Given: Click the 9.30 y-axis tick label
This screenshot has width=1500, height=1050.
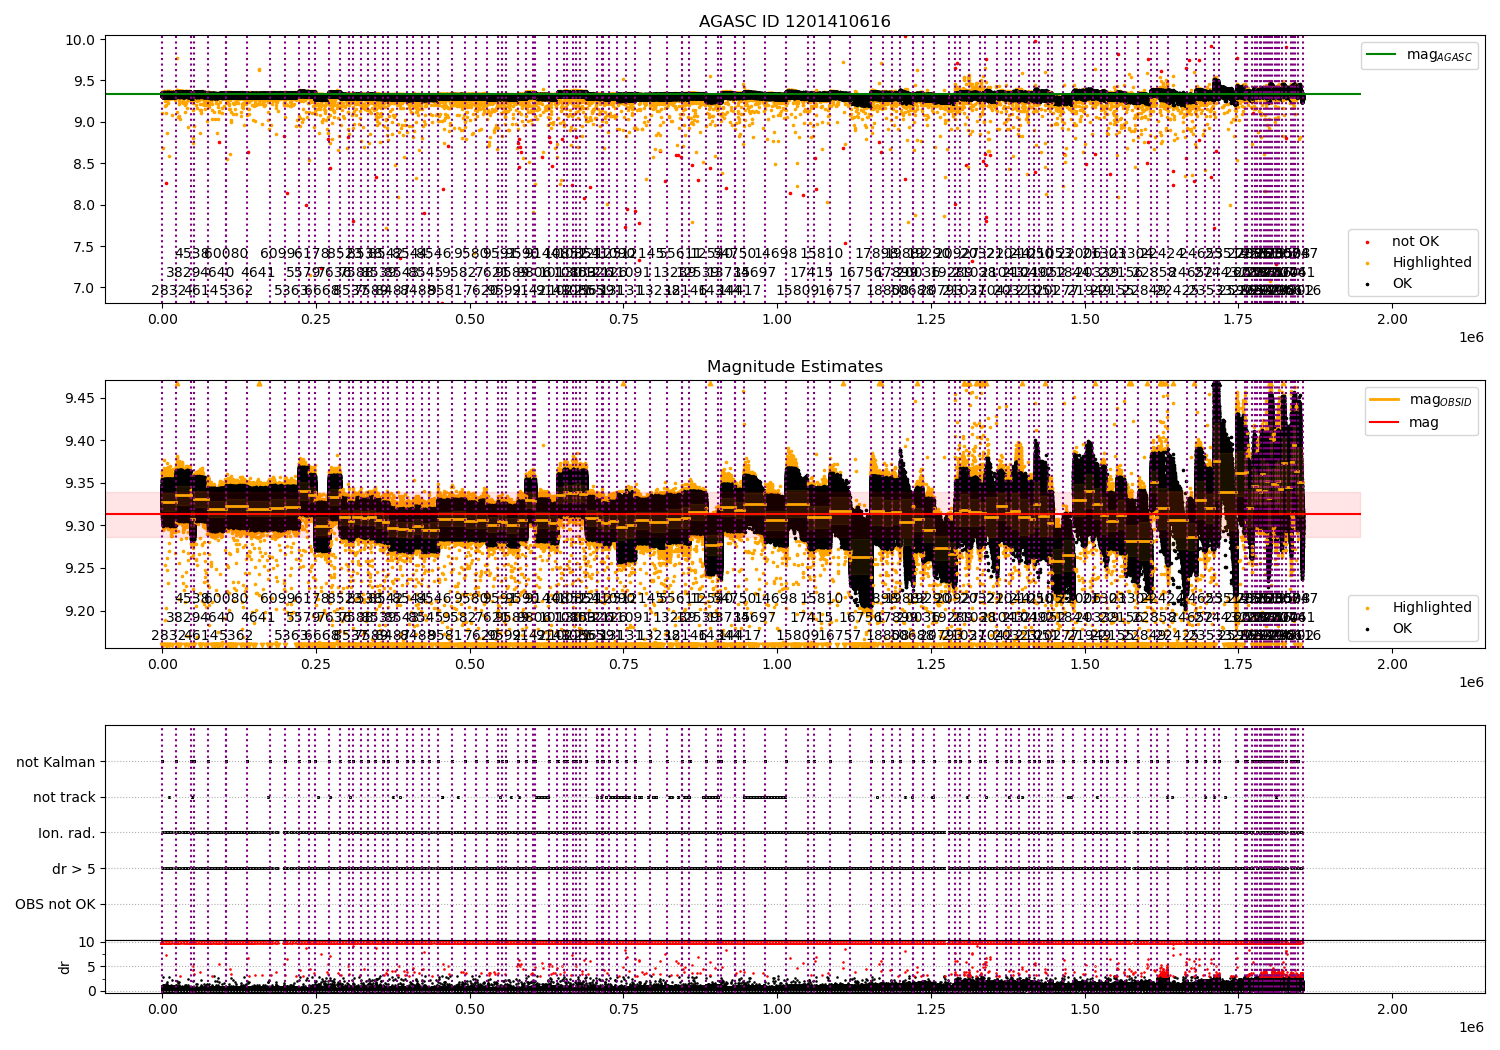Looking at the screenshot, I should pyautogui.click(x=80, y=526).
